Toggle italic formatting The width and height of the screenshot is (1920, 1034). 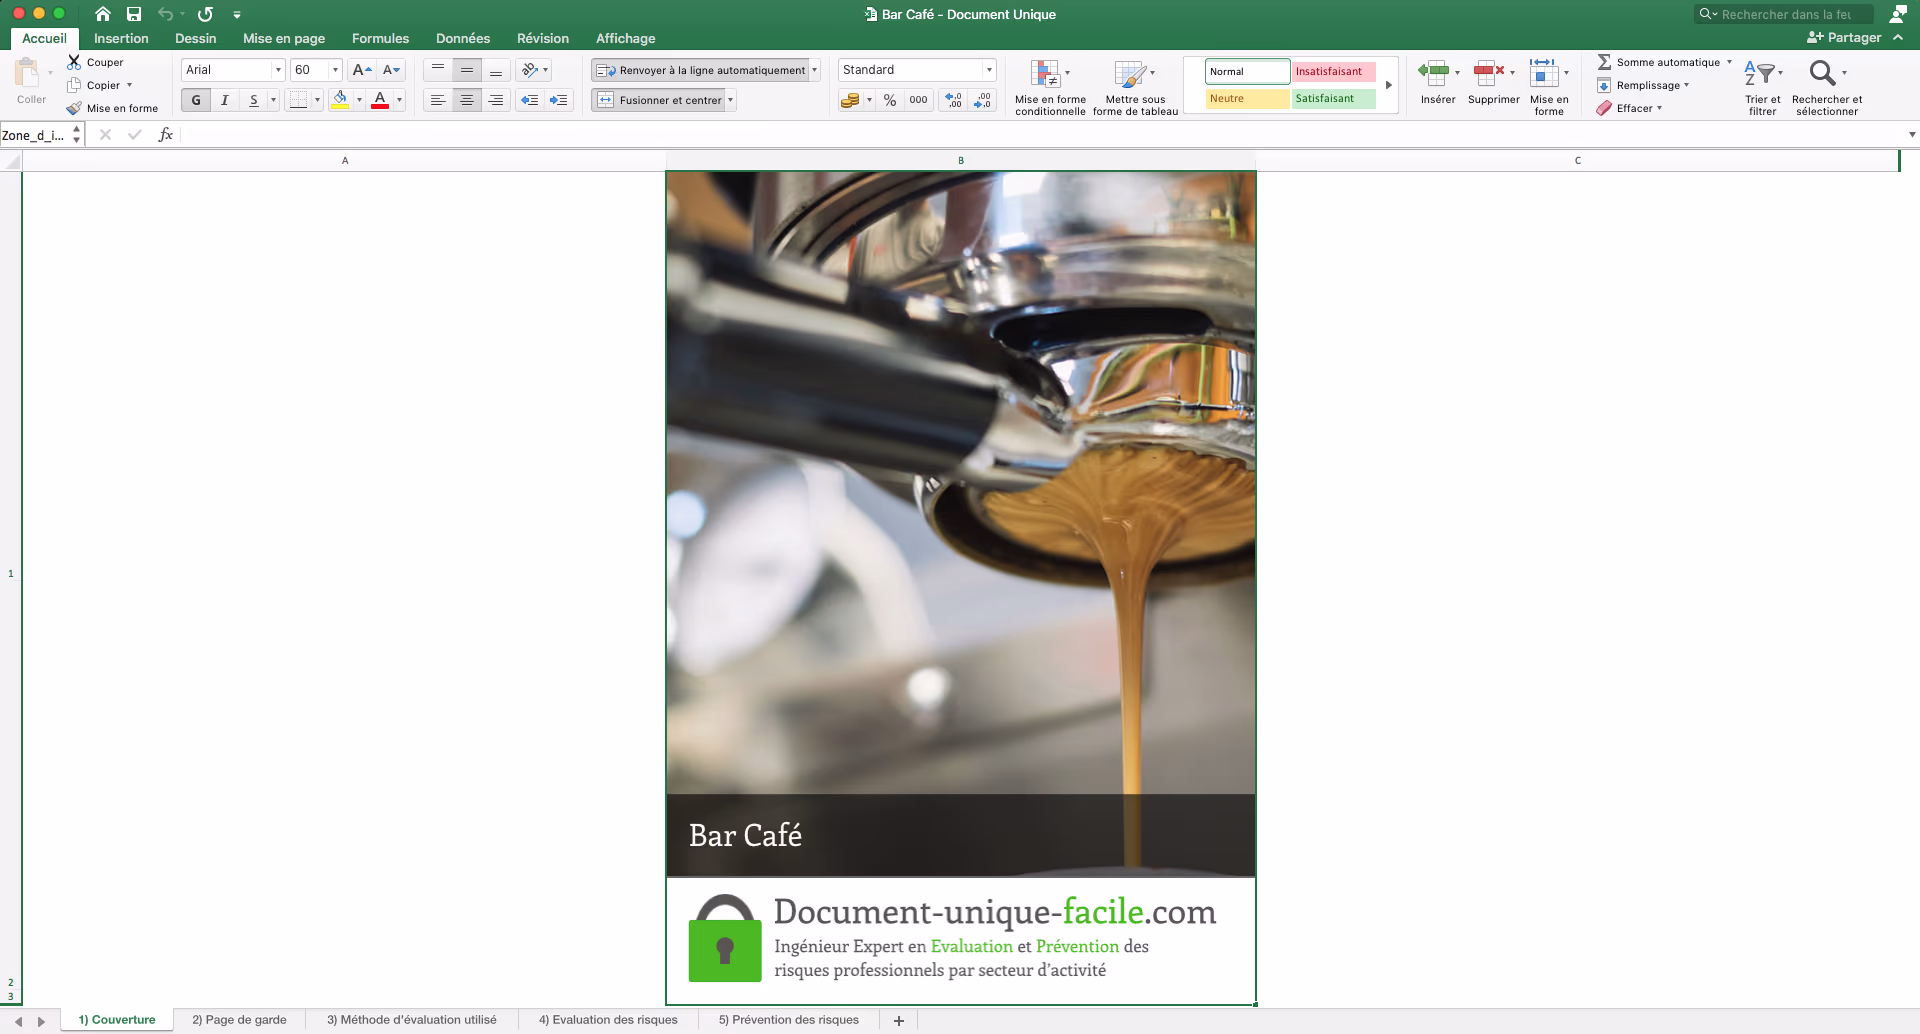coord(225,100)
